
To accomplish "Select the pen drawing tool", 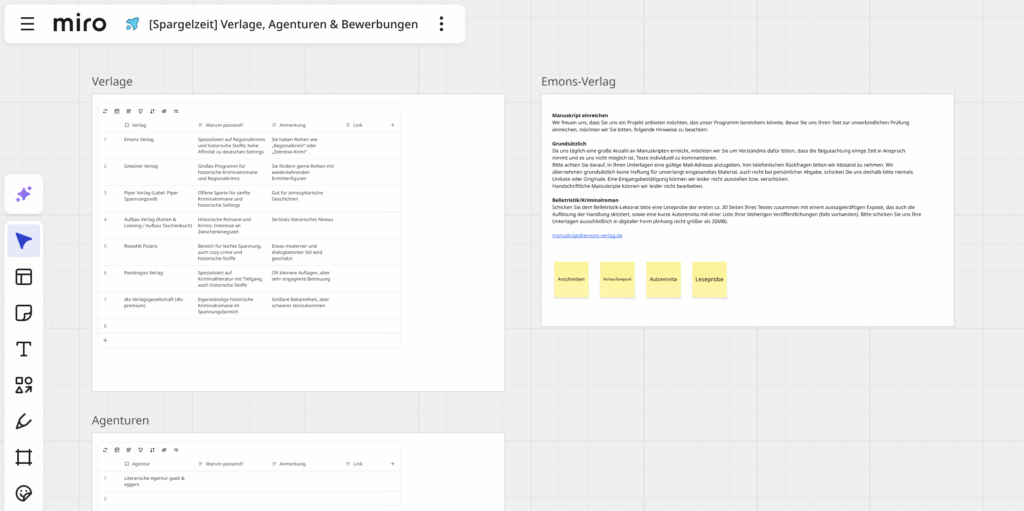I will pos(24,421).
